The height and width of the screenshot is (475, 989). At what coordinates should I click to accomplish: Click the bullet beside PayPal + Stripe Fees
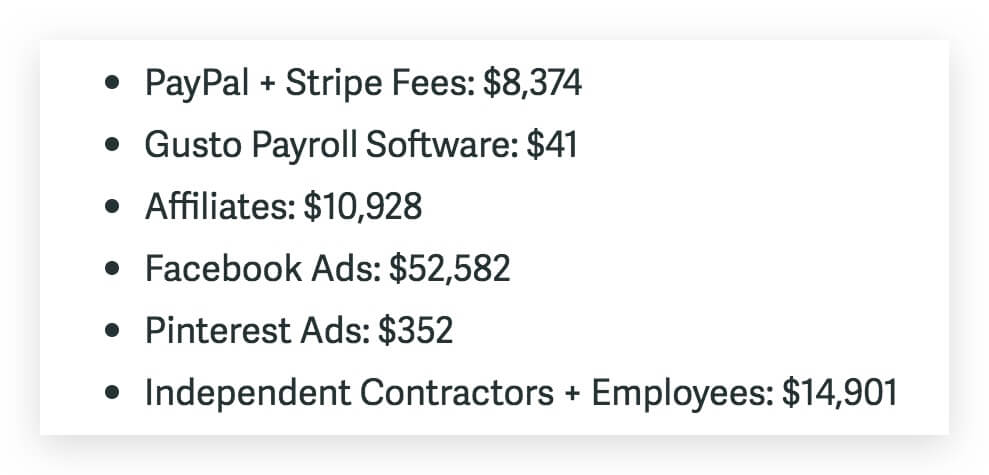112,84
